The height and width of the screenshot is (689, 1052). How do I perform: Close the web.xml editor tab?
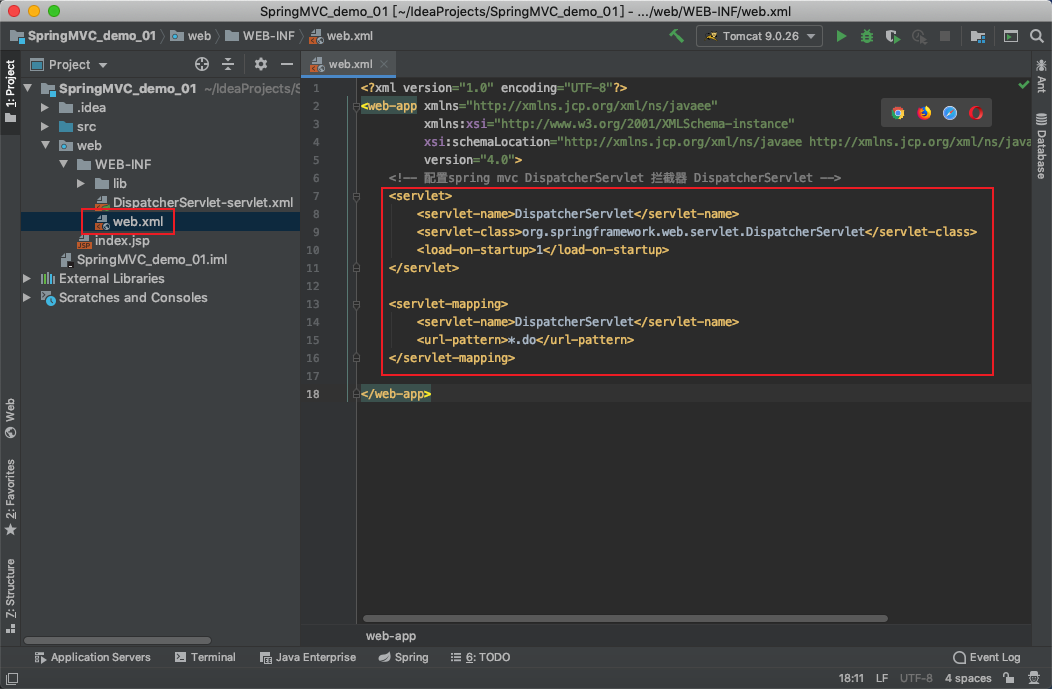(x=384, y=64)
